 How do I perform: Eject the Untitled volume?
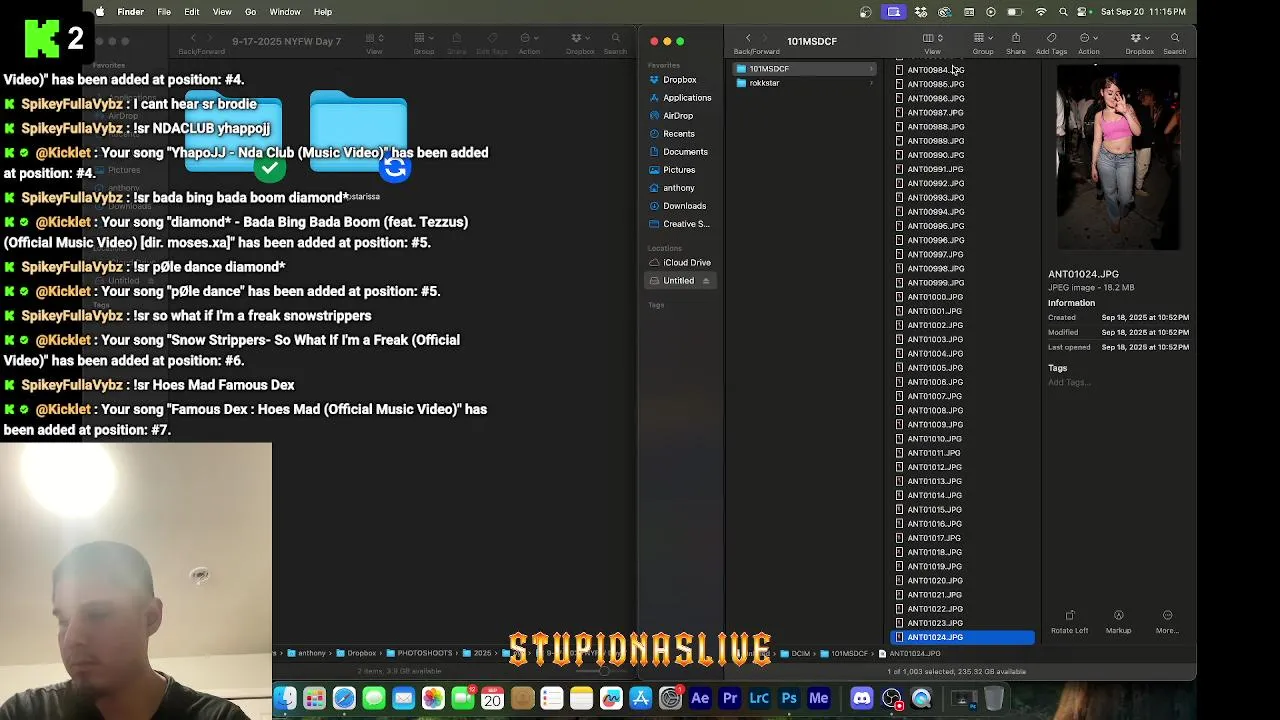[x=706, y=281]
